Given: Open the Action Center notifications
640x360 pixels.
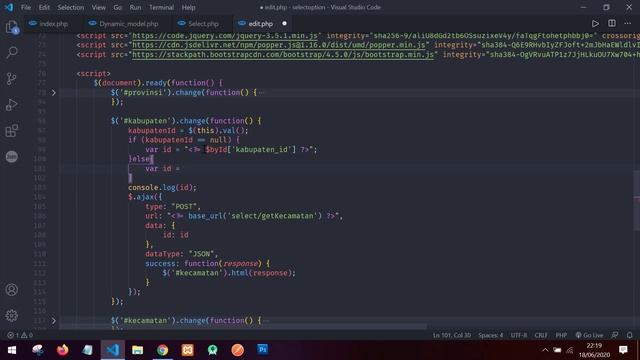Looking at the screenshot, I should click(x=623, y=350).
